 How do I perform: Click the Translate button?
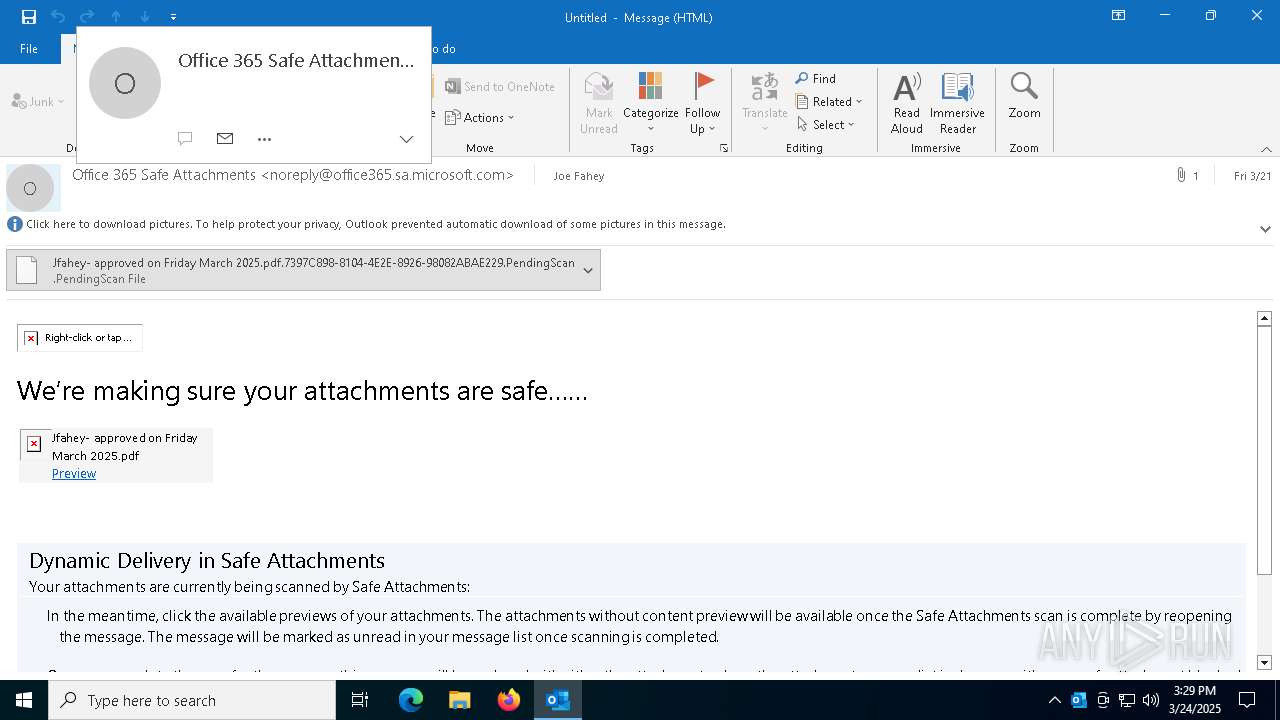coord(765,102)
